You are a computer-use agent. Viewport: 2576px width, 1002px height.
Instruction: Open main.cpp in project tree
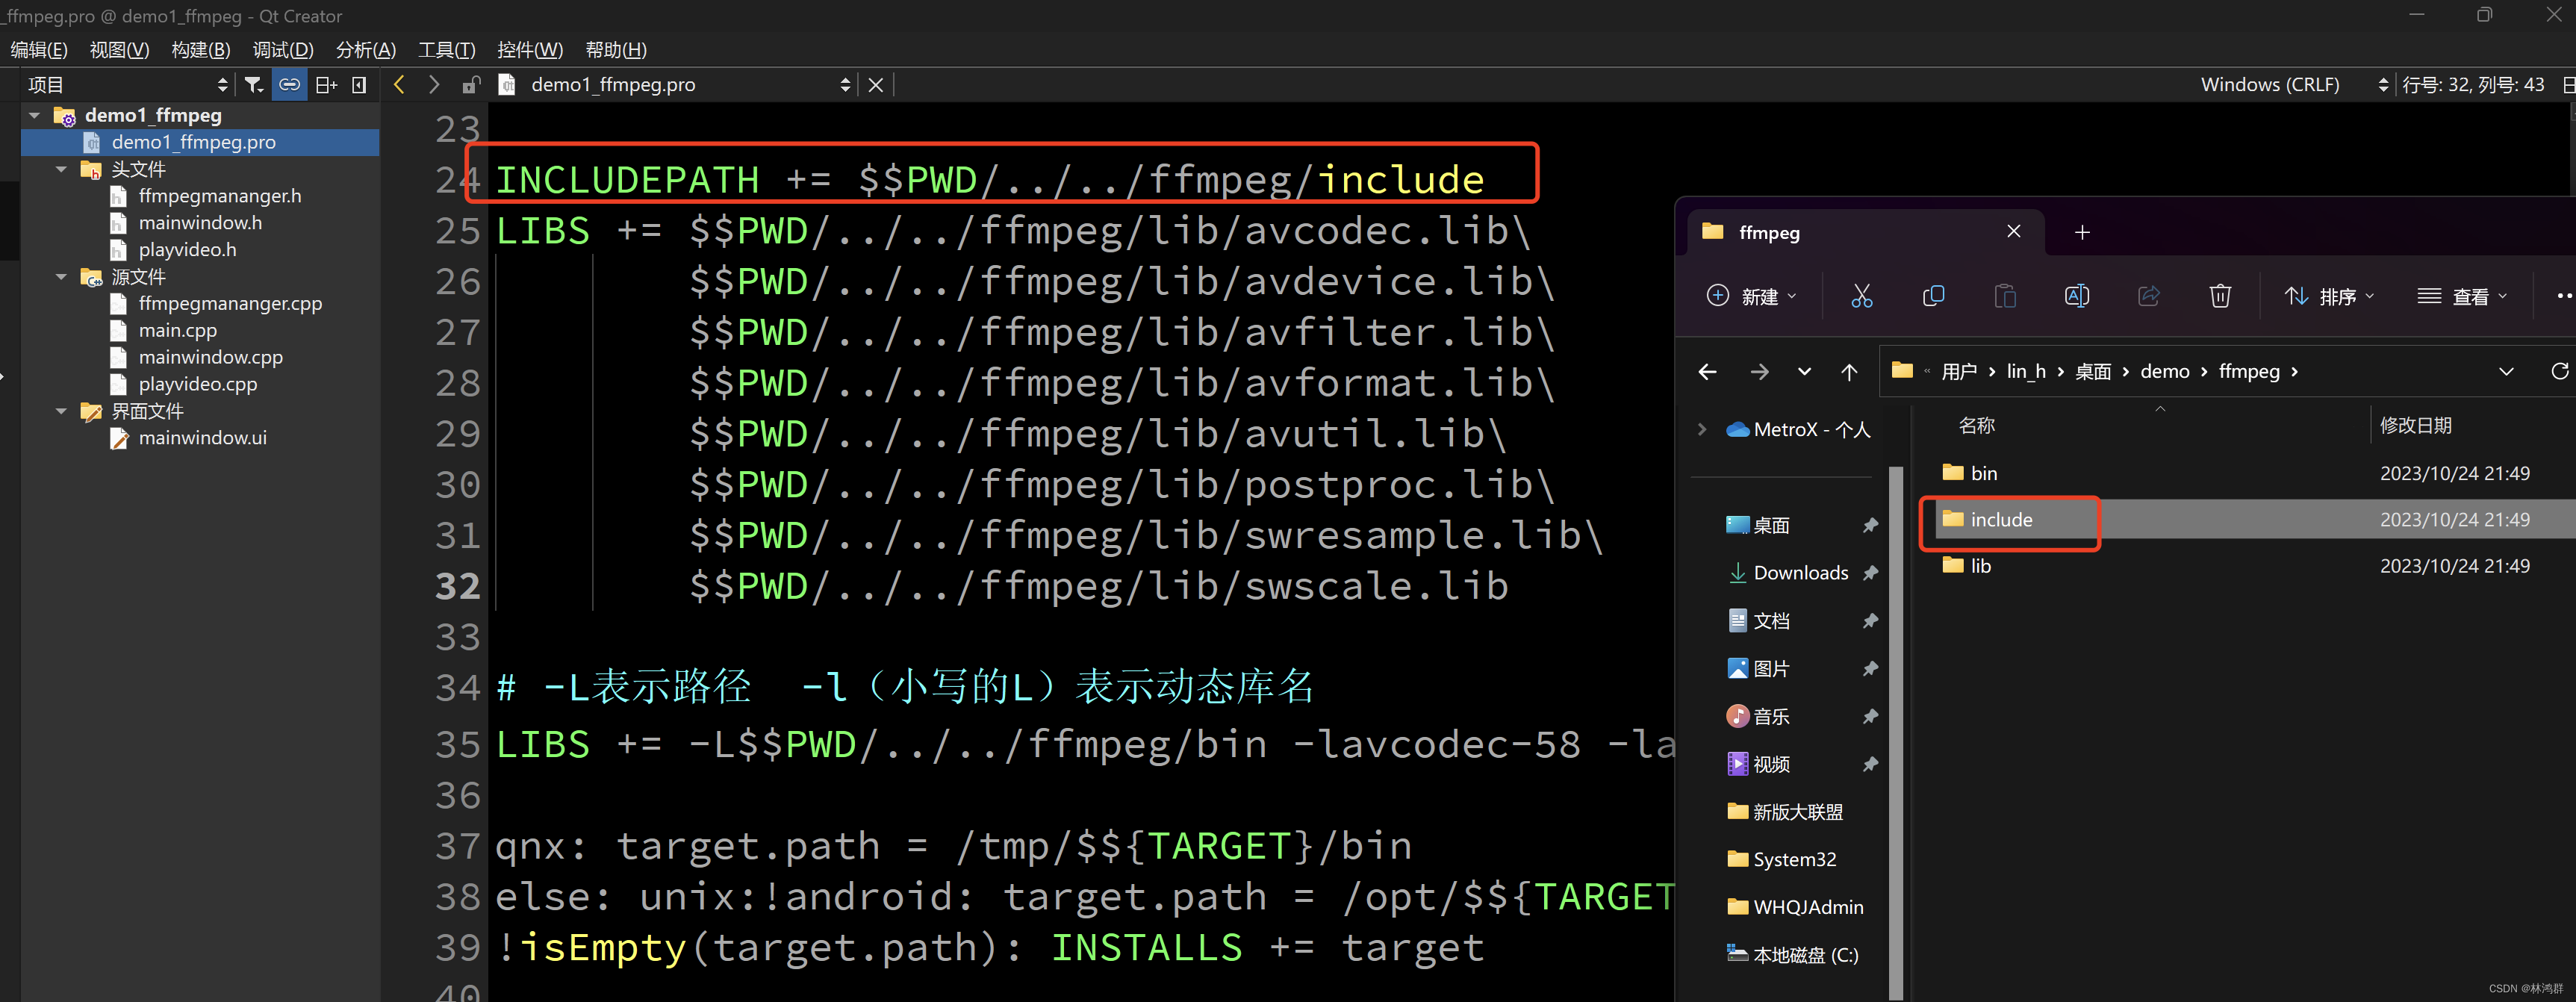point(177,330)
